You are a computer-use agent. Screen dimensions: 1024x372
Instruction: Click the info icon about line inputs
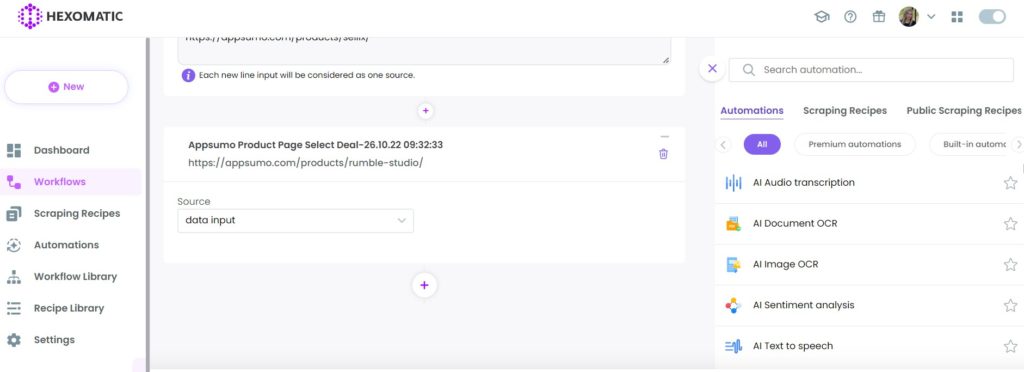[x=188, y=75]
